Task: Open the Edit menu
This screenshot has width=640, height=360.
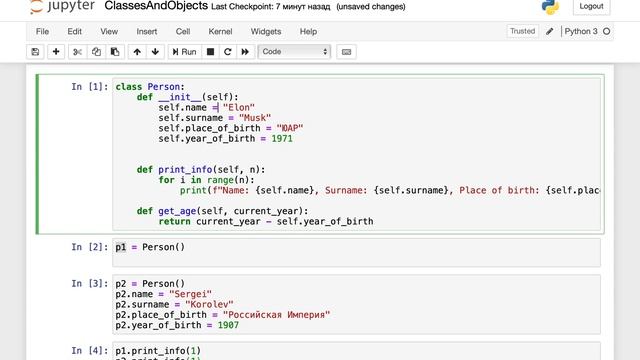Action: click(74, 31)
